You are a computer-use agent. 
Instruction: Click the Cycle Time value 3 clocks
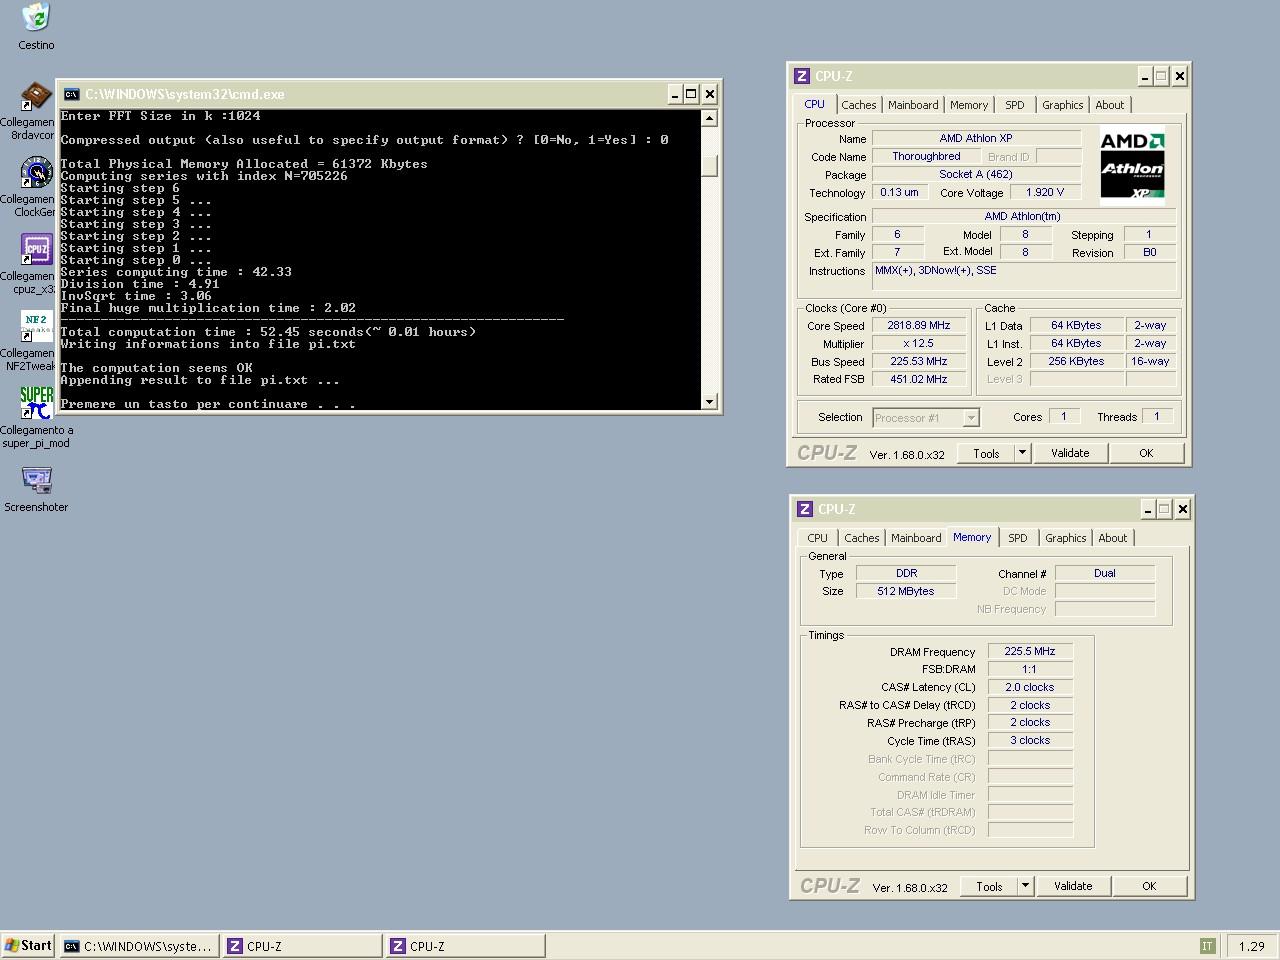(1030, 740)
